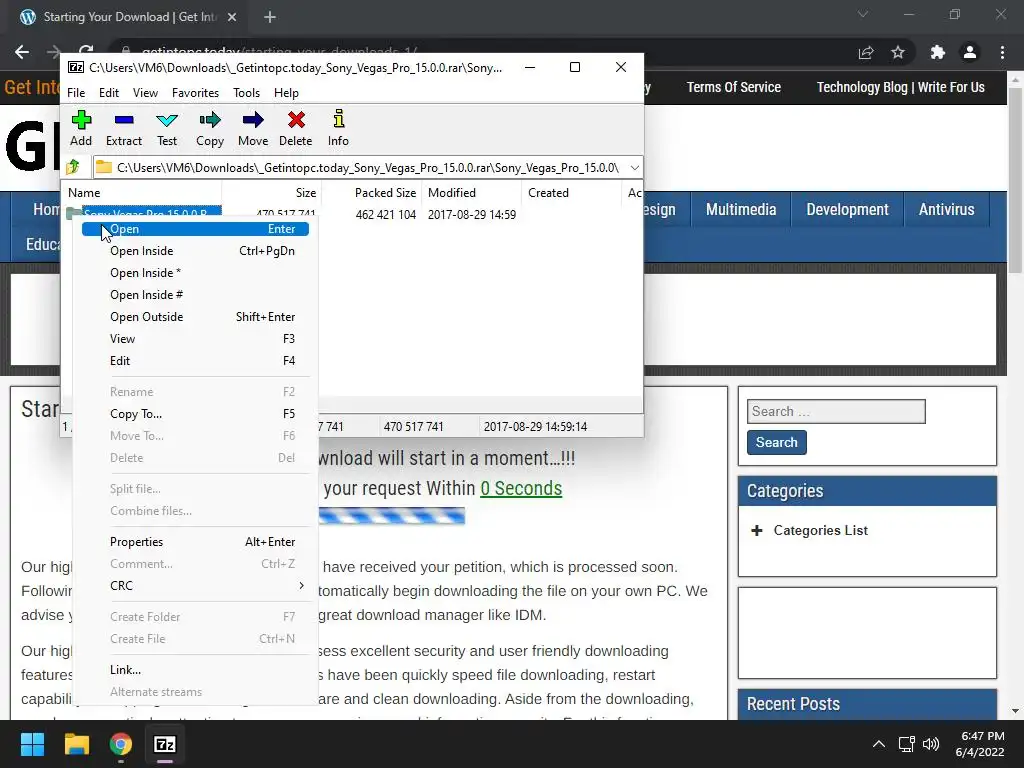Select packed size 462 421 104 cell
The width and height of the screenshot is (1024, 768).
click(385, 214)
